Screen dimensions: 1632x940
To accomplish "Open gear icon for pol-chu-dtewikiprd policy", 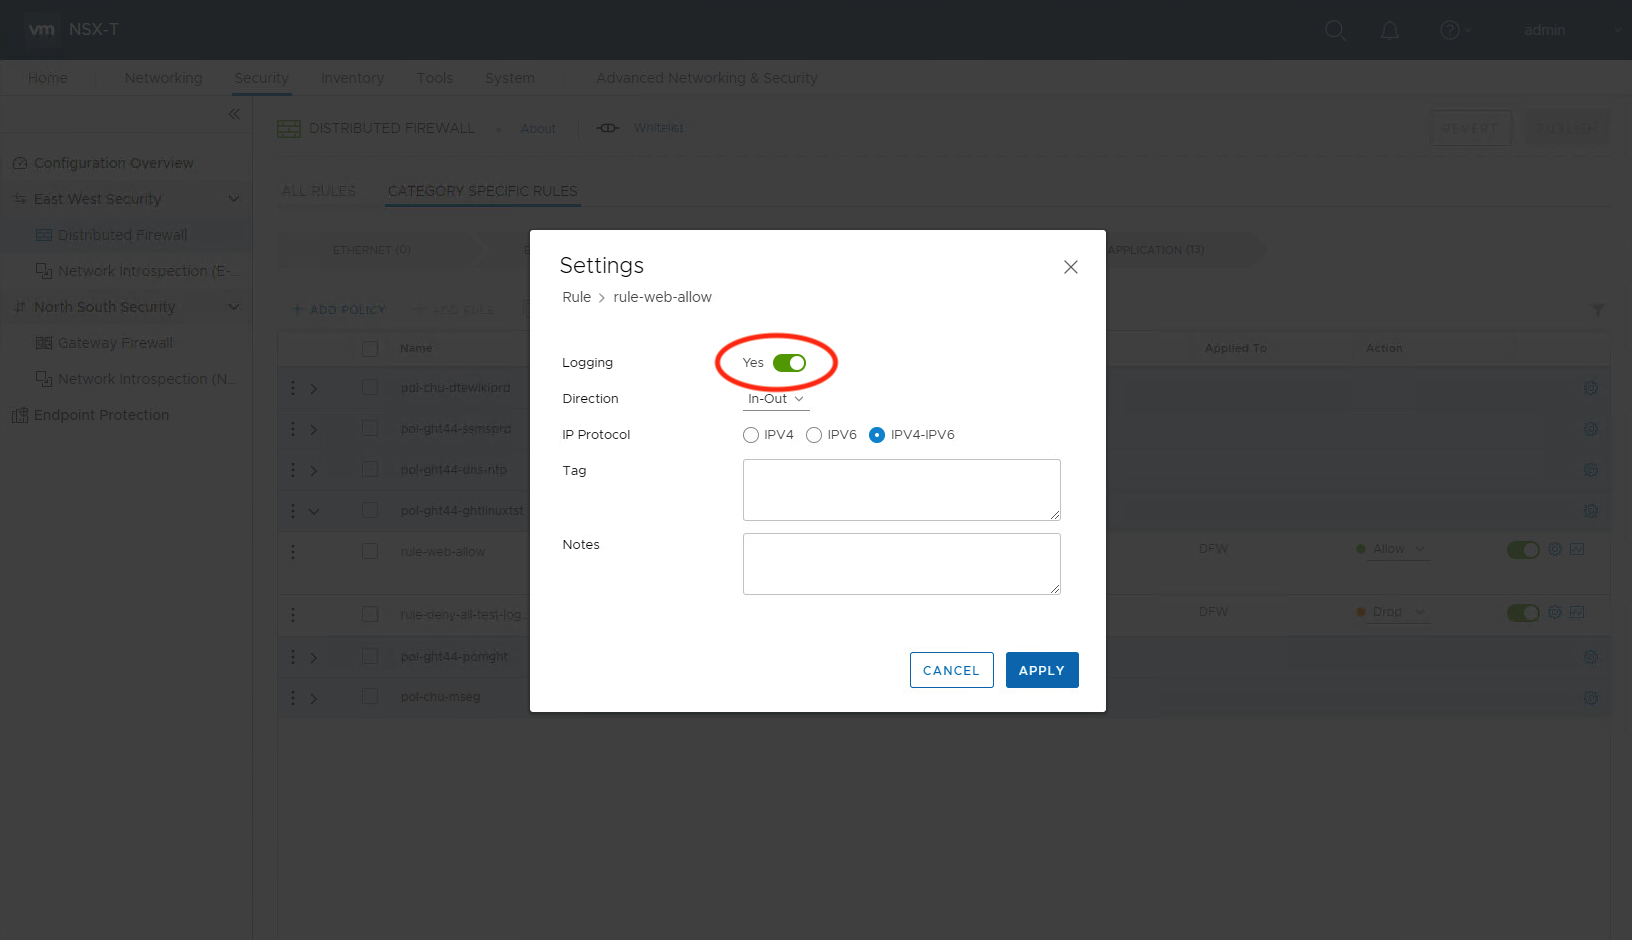I will 1590,388.
